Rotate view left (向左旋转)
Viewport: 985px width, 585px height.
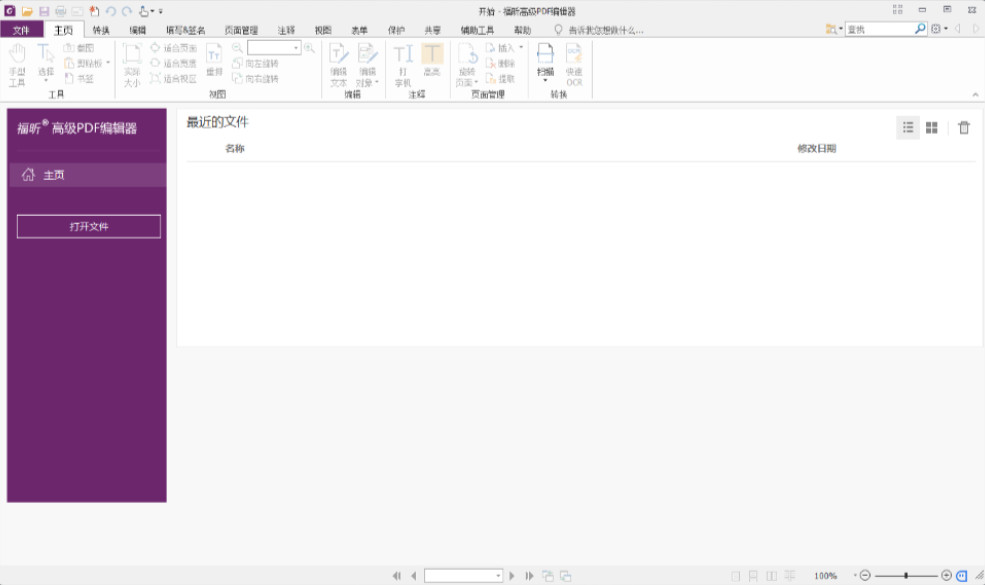(255, 63)
